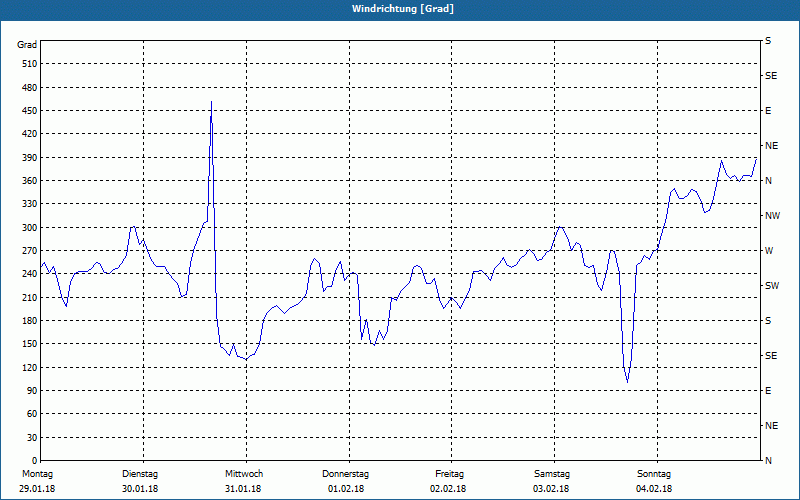Click the Windrichtung [Grad] chart title
The height and width of the screenshot is (500, 800).
[x=403, y=9]
